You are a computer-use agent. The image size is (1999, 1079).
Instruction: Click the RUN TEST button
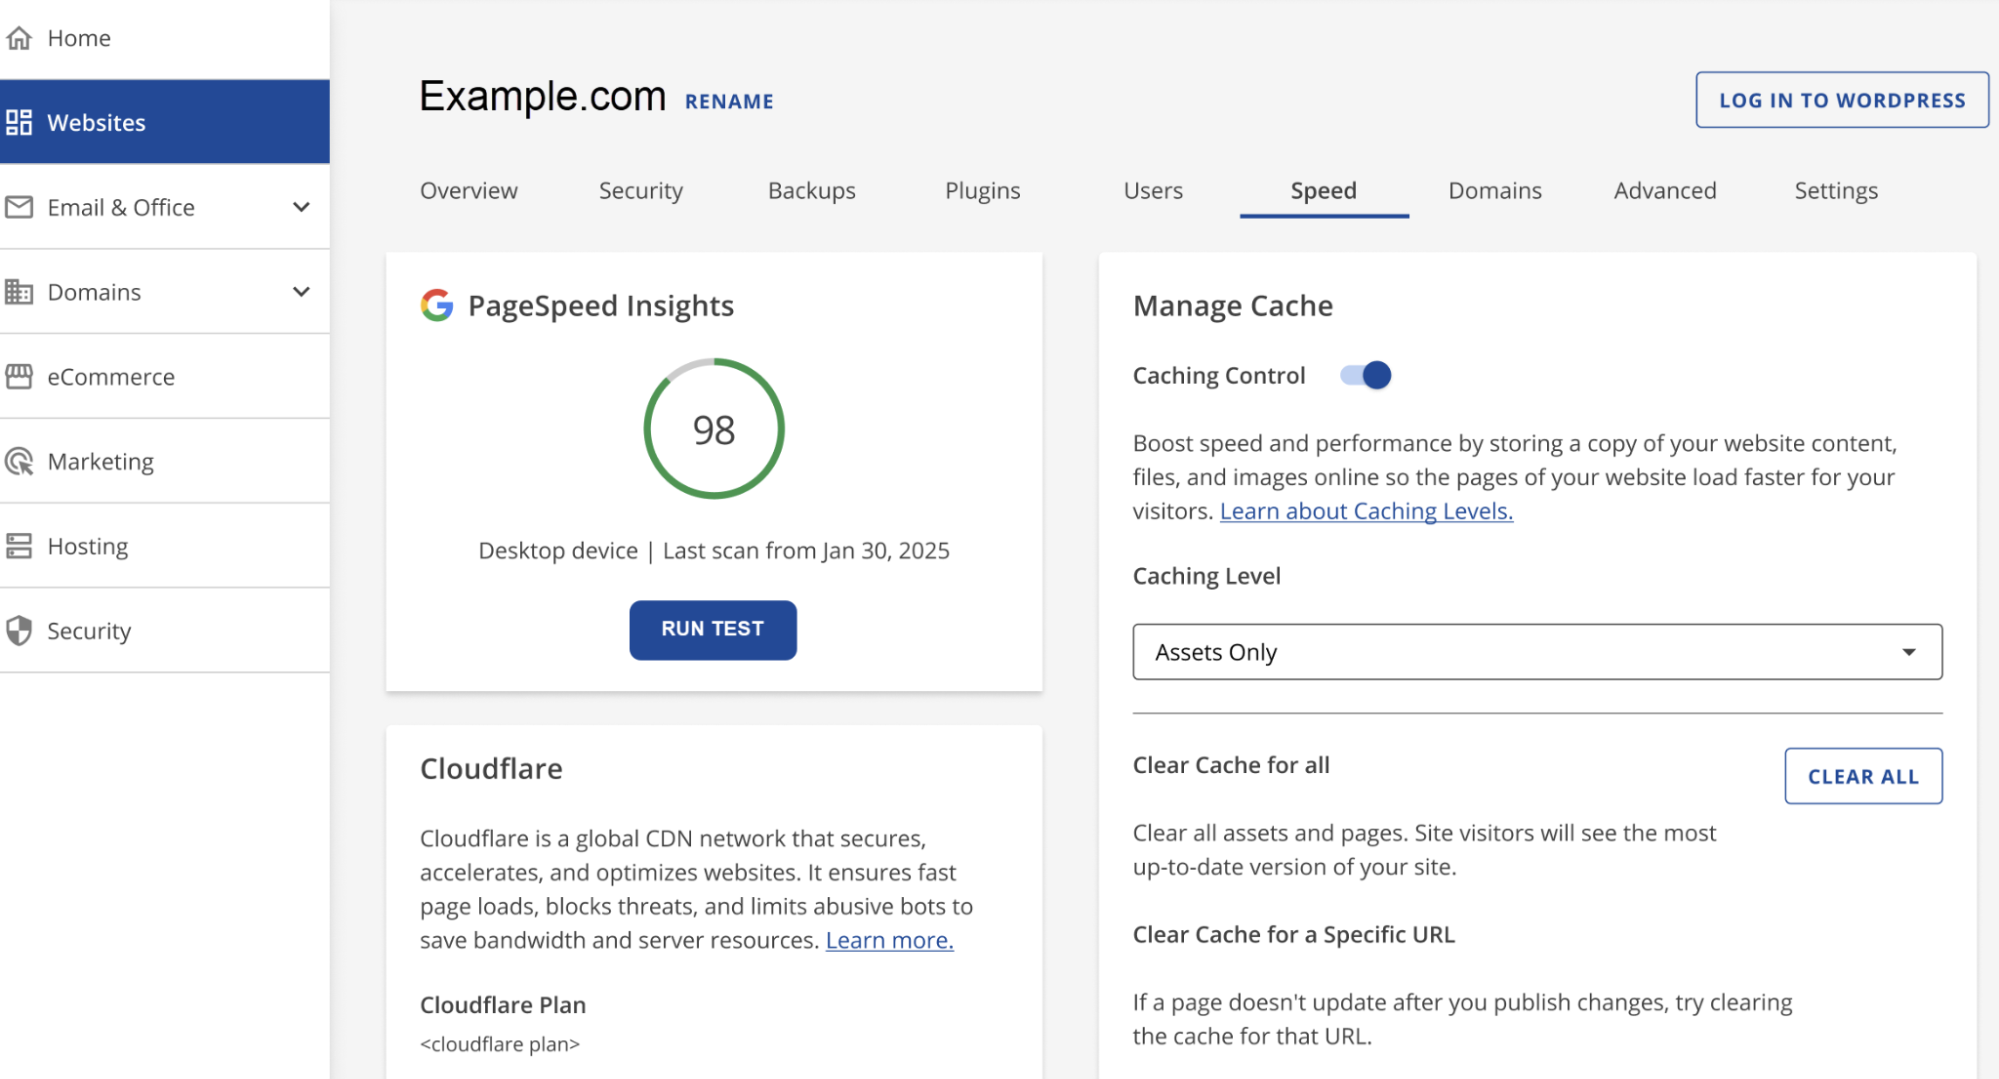click(713, 630)
